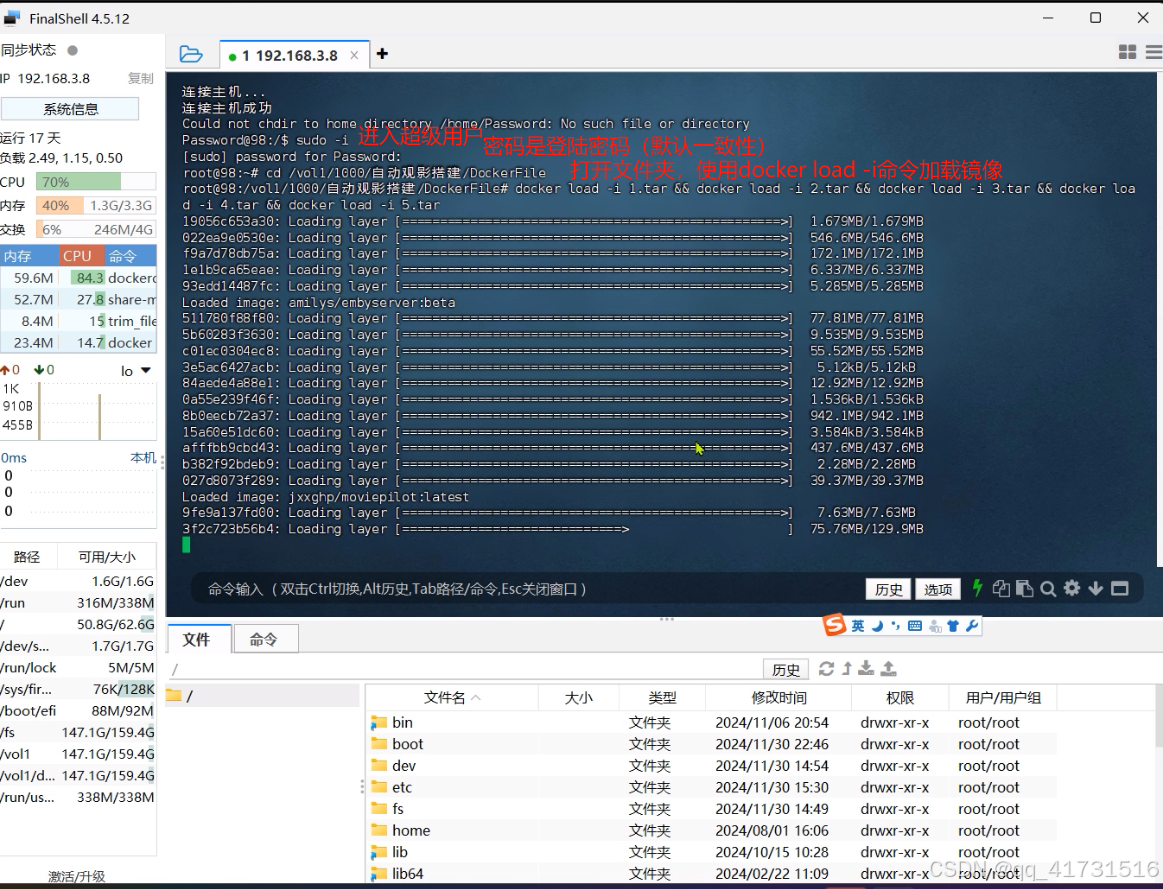Add a new session tab with plus

pyautogui.click(x=382, y=53)
